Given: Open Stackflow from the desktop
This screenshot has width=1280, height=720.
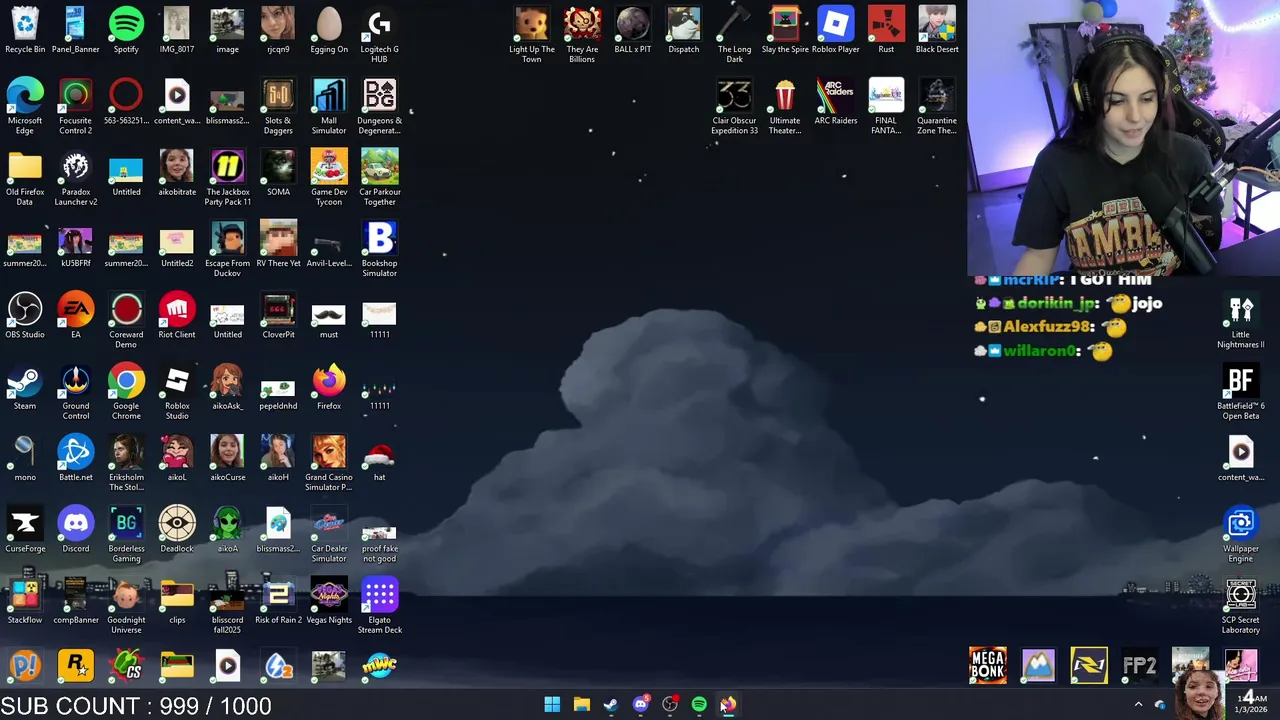Looking at the screenshot, I should point(25,601).
